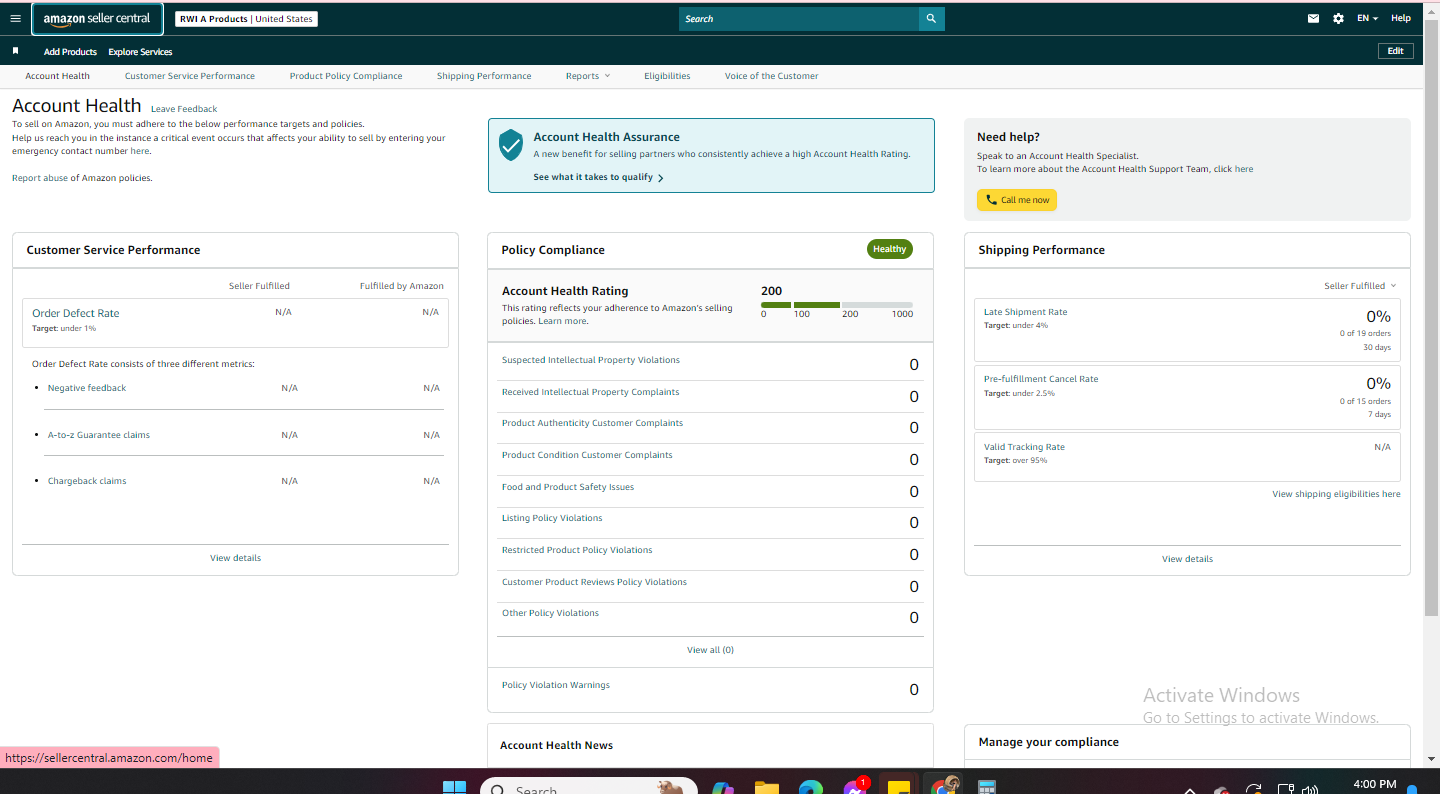Click the magnifier search button

931,19
